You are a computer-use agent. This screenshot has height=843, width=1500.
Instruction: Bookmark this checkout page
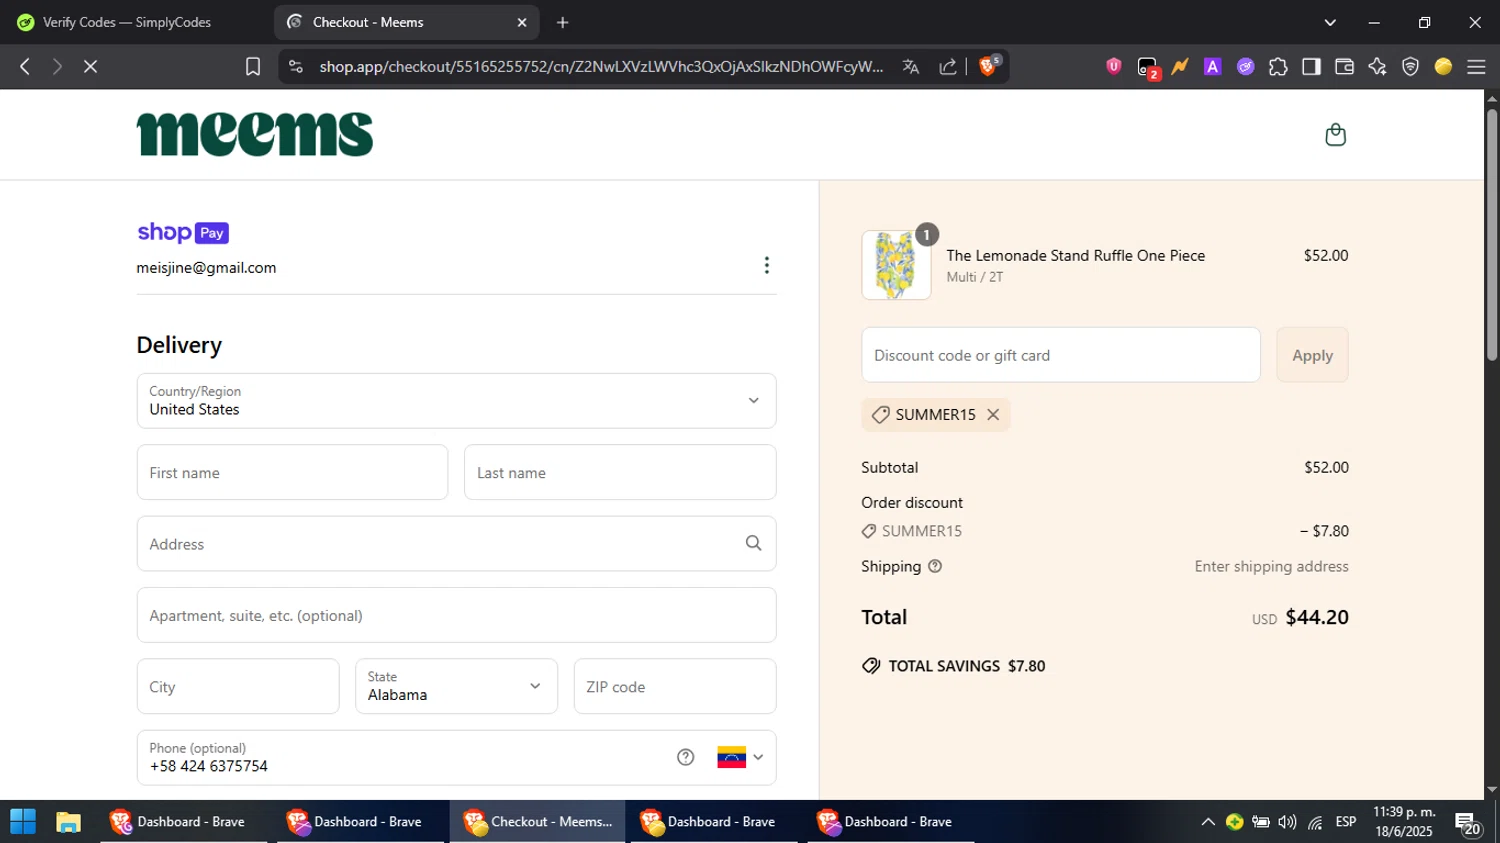click(x=253, y=66)
